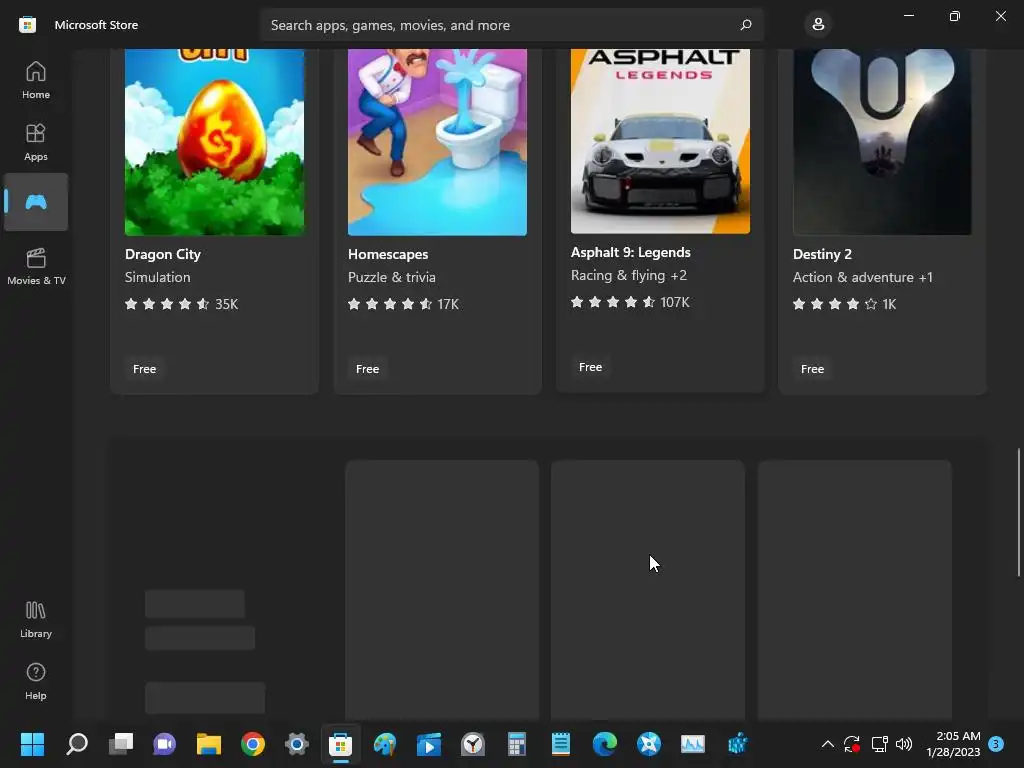Open Settings gear on taskbar
Screen dimensions: 1024x768
pos(296,744)
